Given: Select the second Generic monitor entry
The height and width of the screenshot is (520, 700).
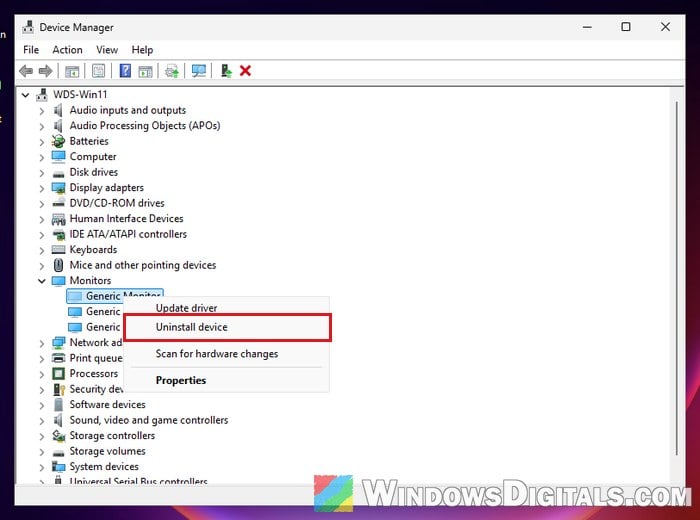Looking at the screenshot, I should 94,312.
